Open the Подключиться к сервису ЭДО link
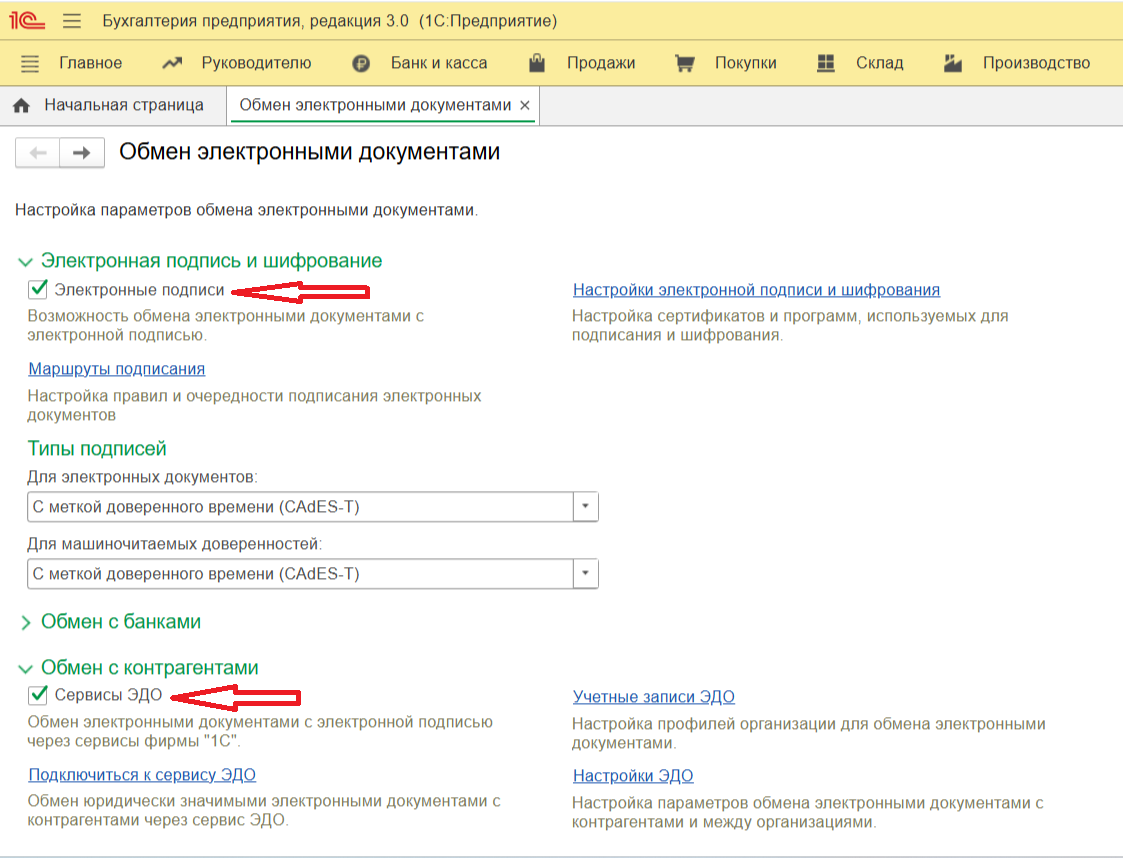Viewport: 1123px width, 858px height. point(142,775)
